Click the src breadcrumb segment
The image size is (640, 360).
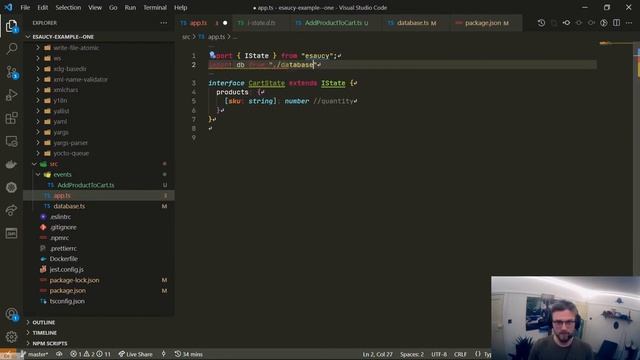click(186, 37)
